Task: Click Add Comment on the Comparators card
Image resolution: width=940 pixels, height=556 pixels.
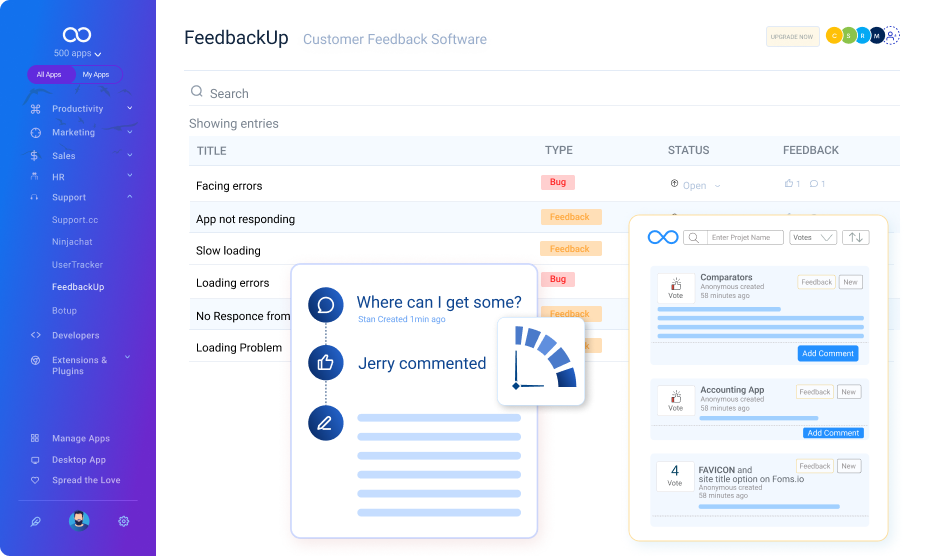Action: [x=828, y=353]
